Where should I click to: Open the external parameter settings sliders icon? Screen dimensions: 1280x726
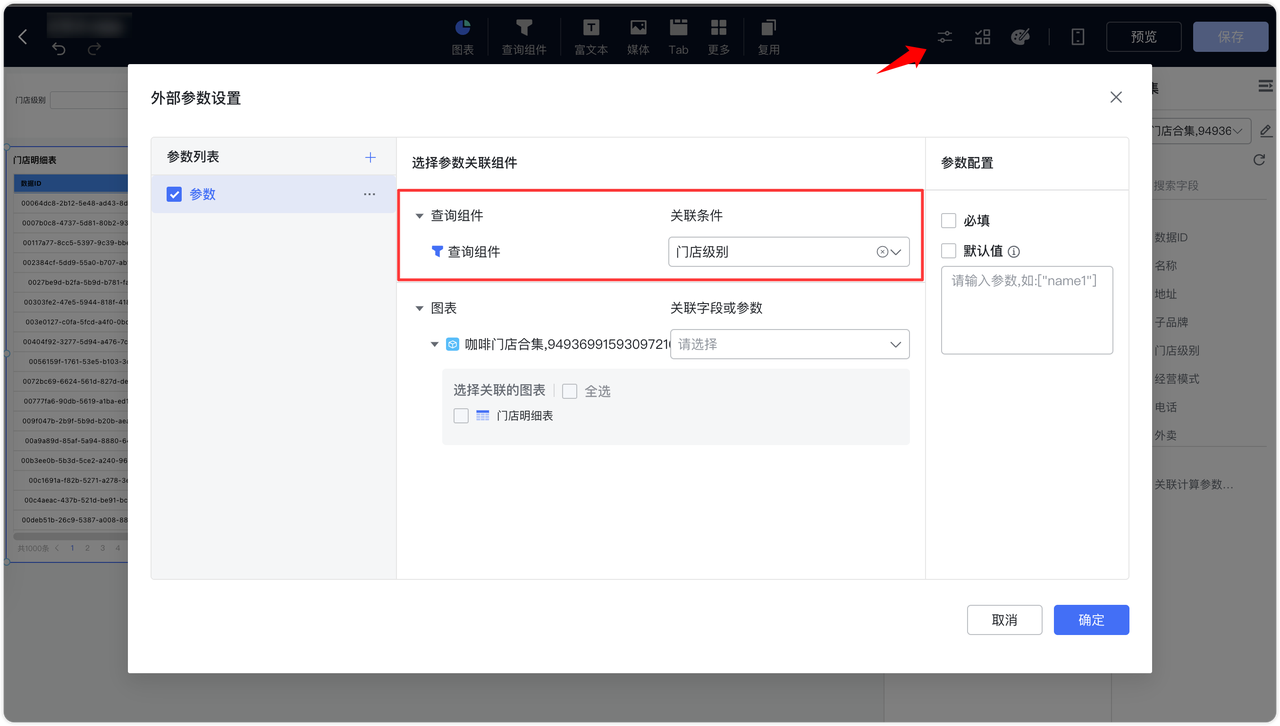point(944,36)
